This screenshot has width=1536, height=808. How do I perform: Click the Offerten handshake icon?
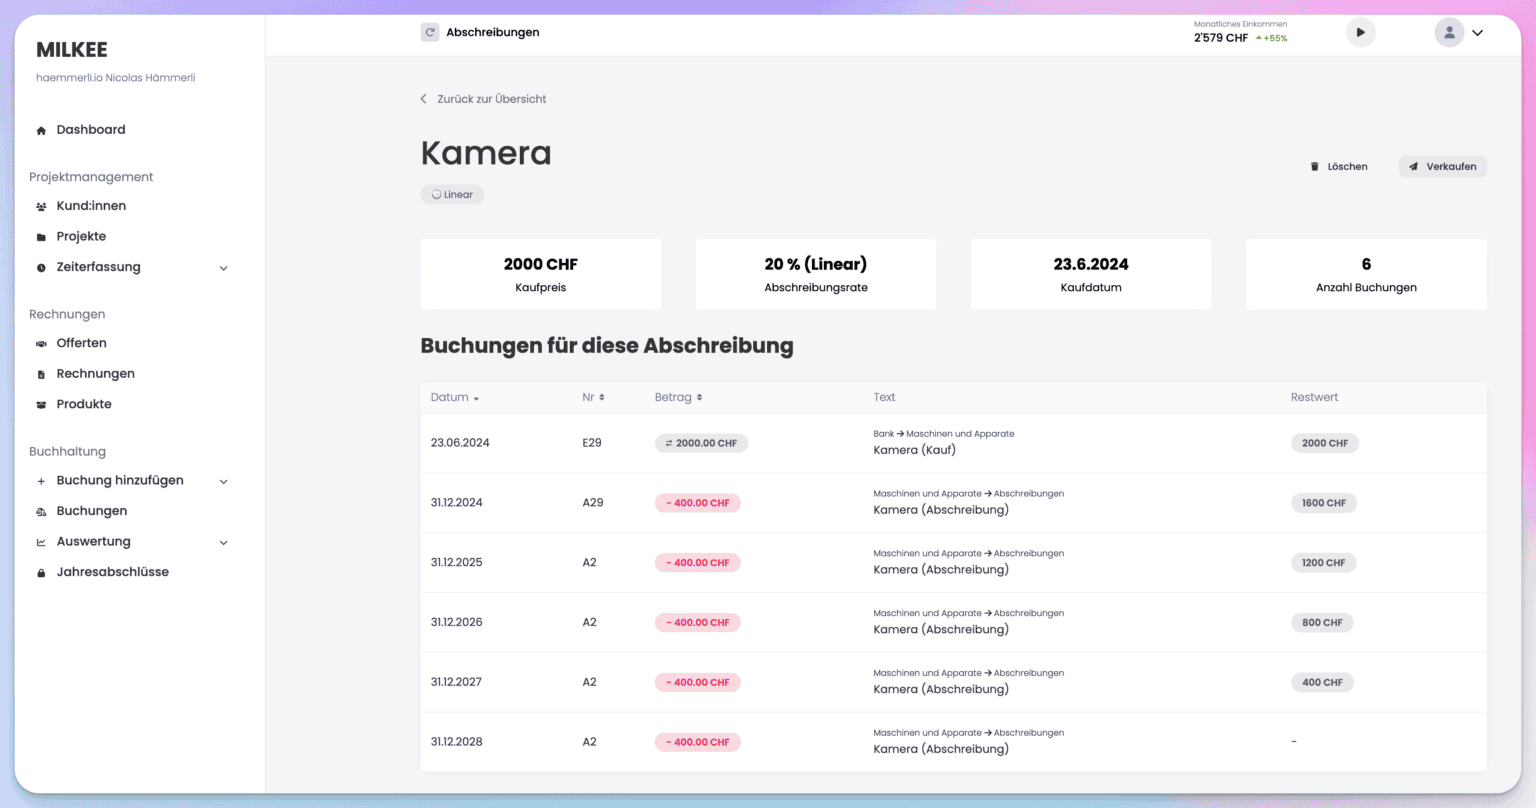(41, 344)
